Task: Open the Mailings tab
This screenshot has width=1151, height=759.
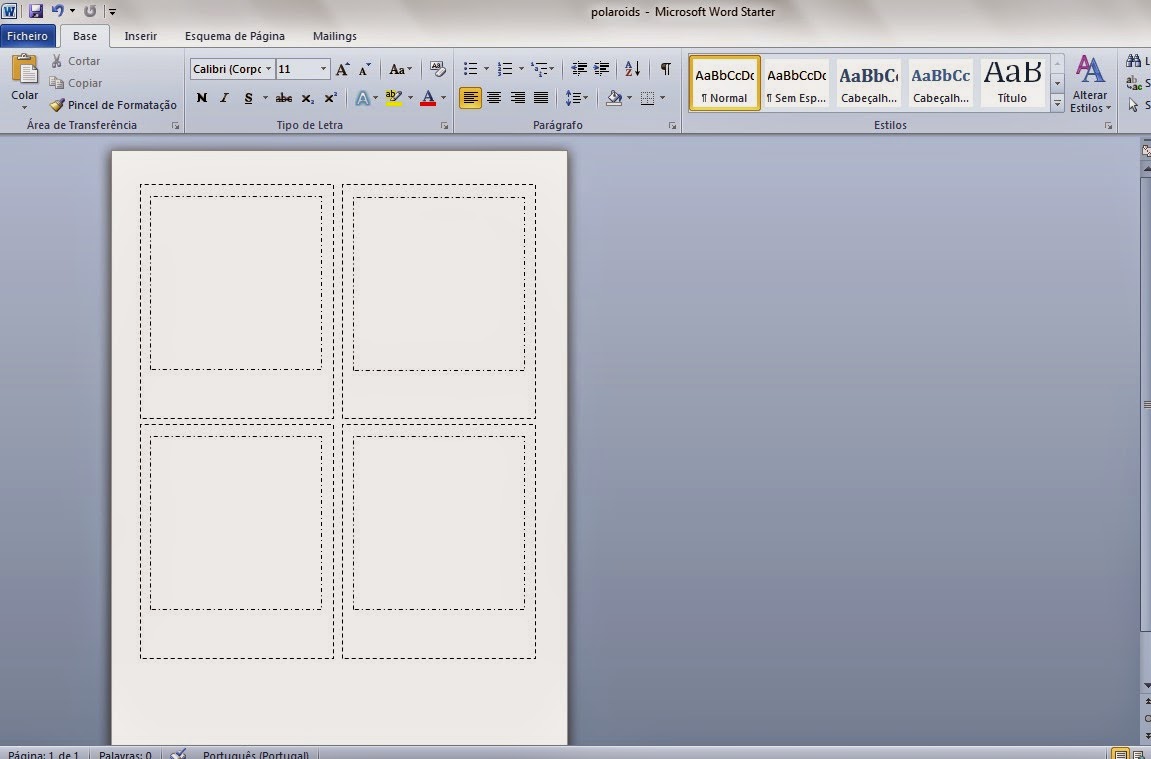Action: 335,36
